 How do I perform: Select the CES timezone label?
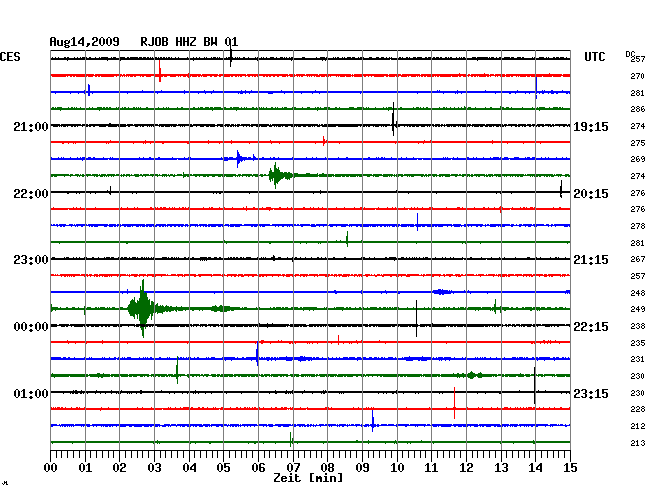(10, 57)
